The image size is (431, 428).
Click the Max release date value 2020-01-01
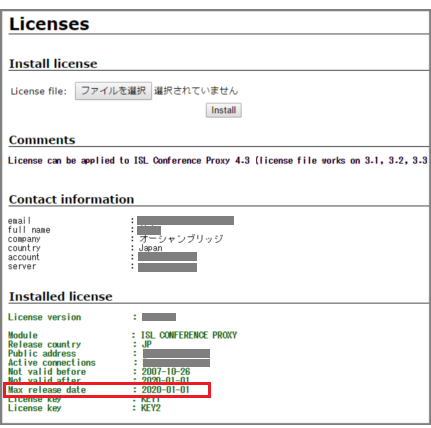tap(166, 390)
